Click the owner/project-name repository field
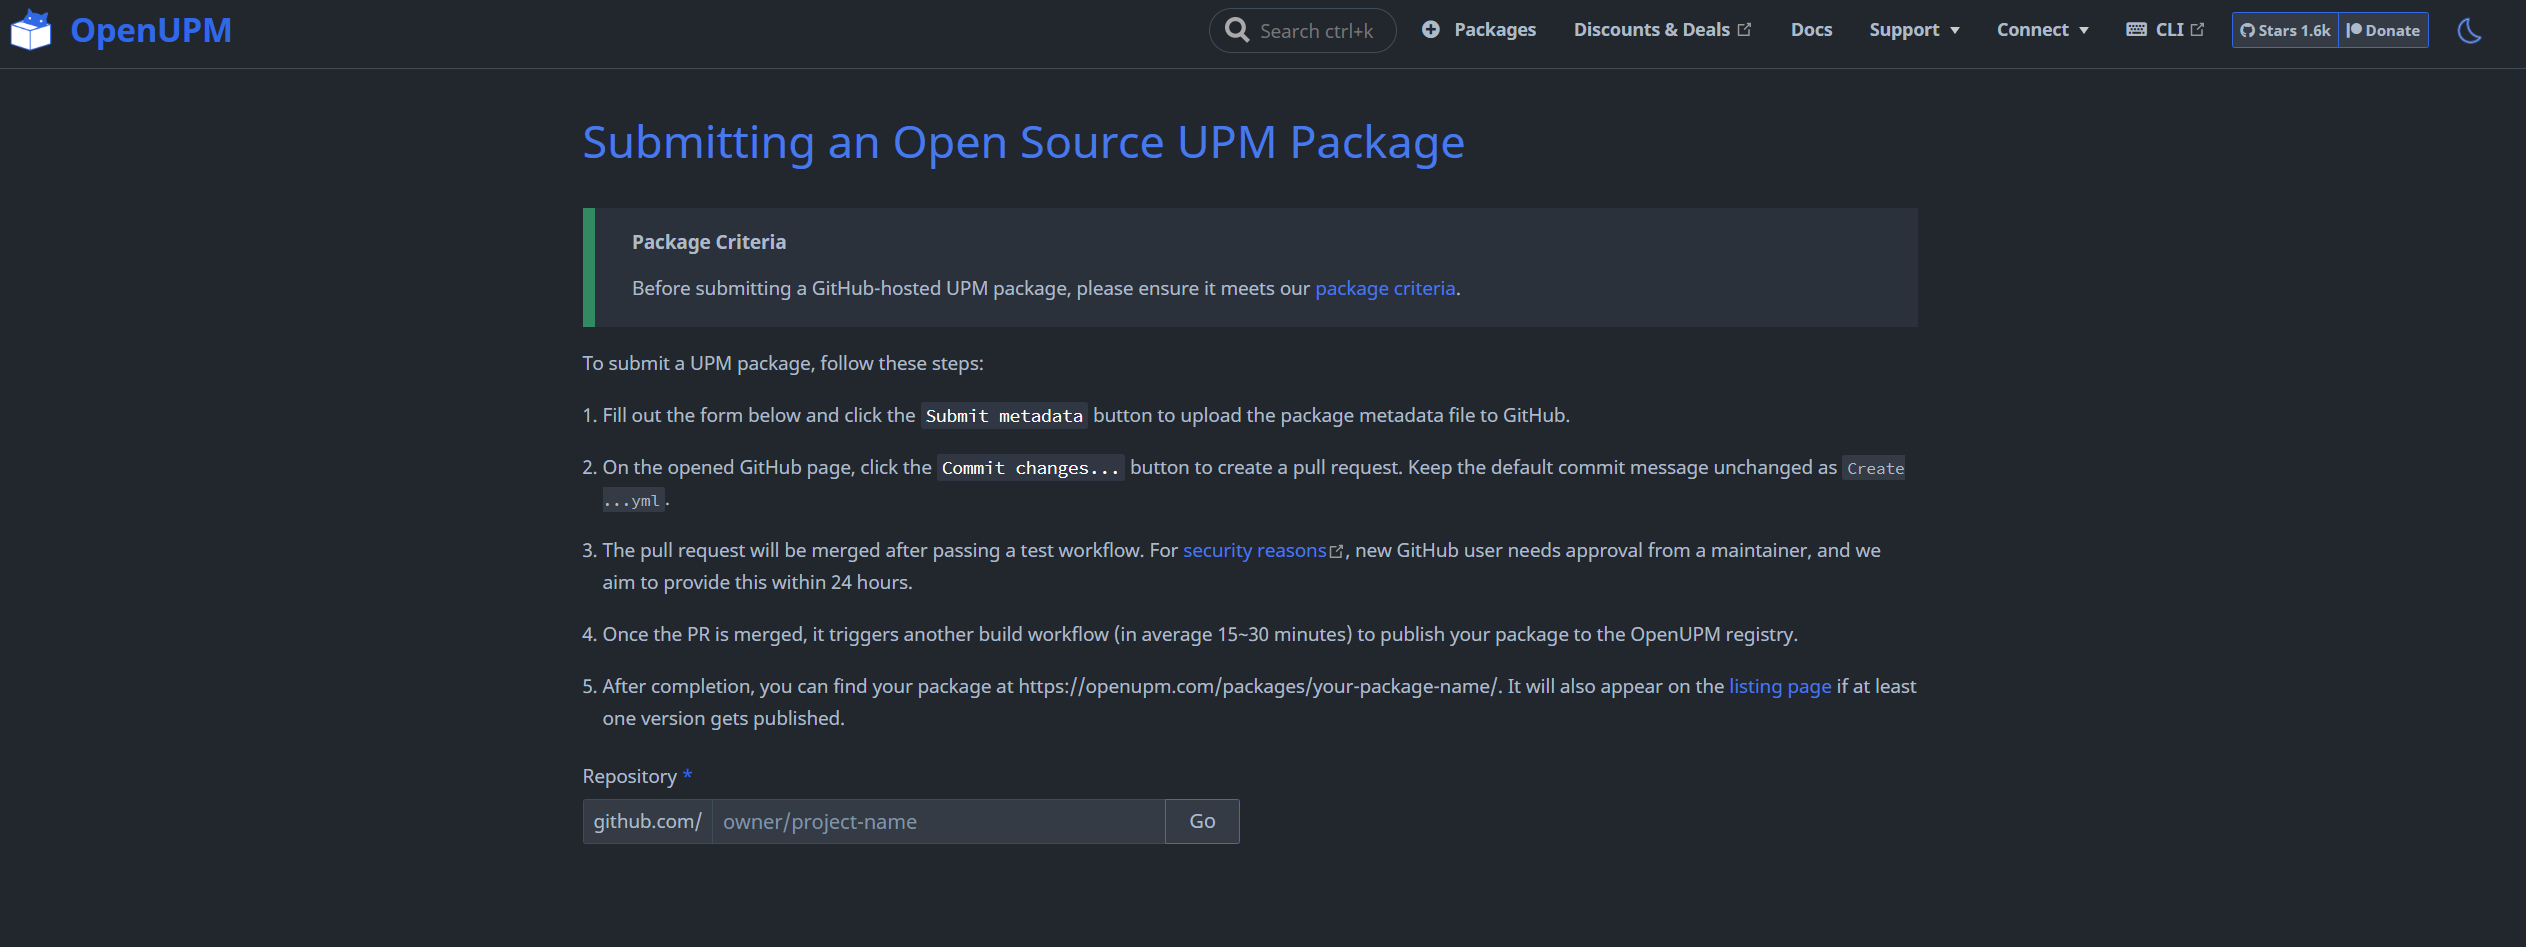Image resolution: width=2526 pixels, height=947 pixels. [x=938, y=822]
